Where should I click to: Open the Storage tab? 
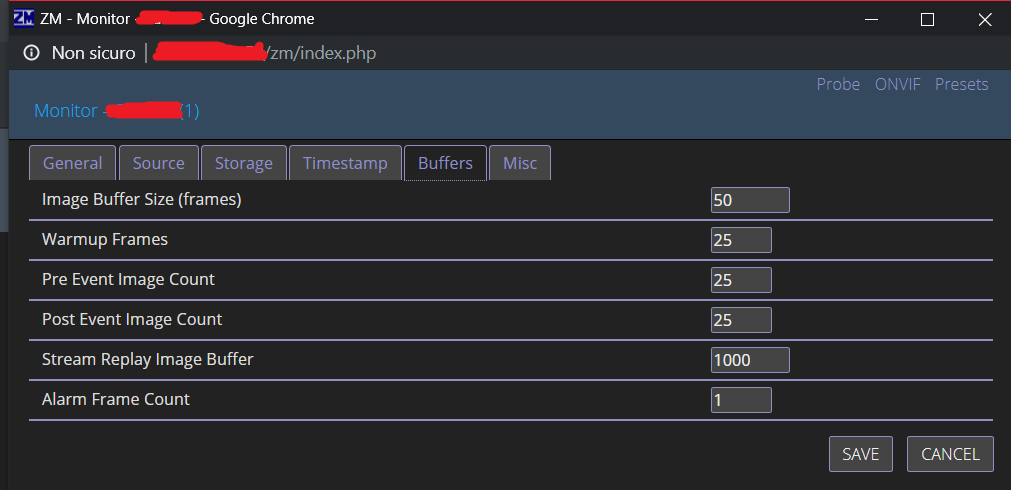[x=244, y=163]
